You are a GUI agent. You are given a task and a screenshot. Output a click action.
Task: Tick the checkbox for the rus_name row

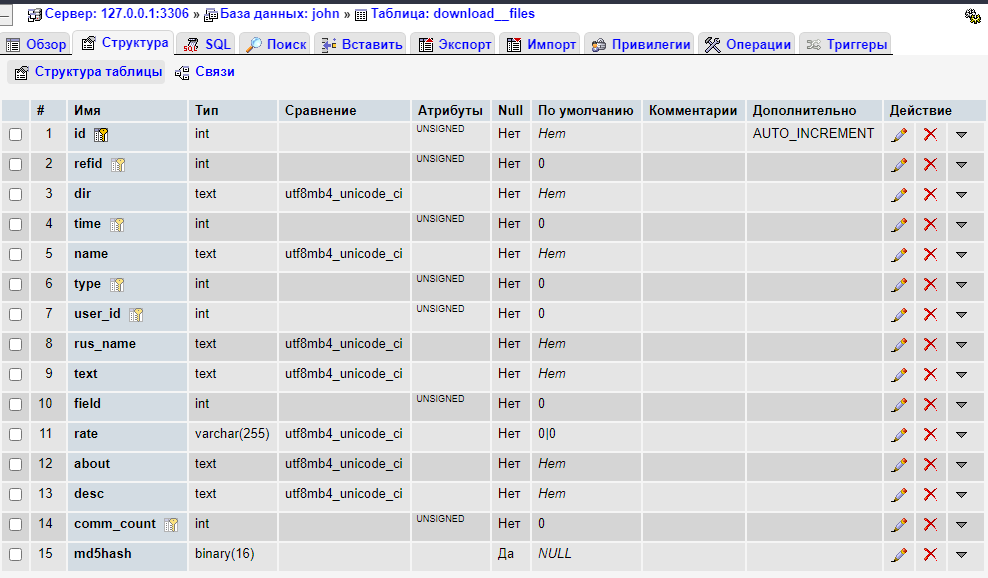[16, 344]
